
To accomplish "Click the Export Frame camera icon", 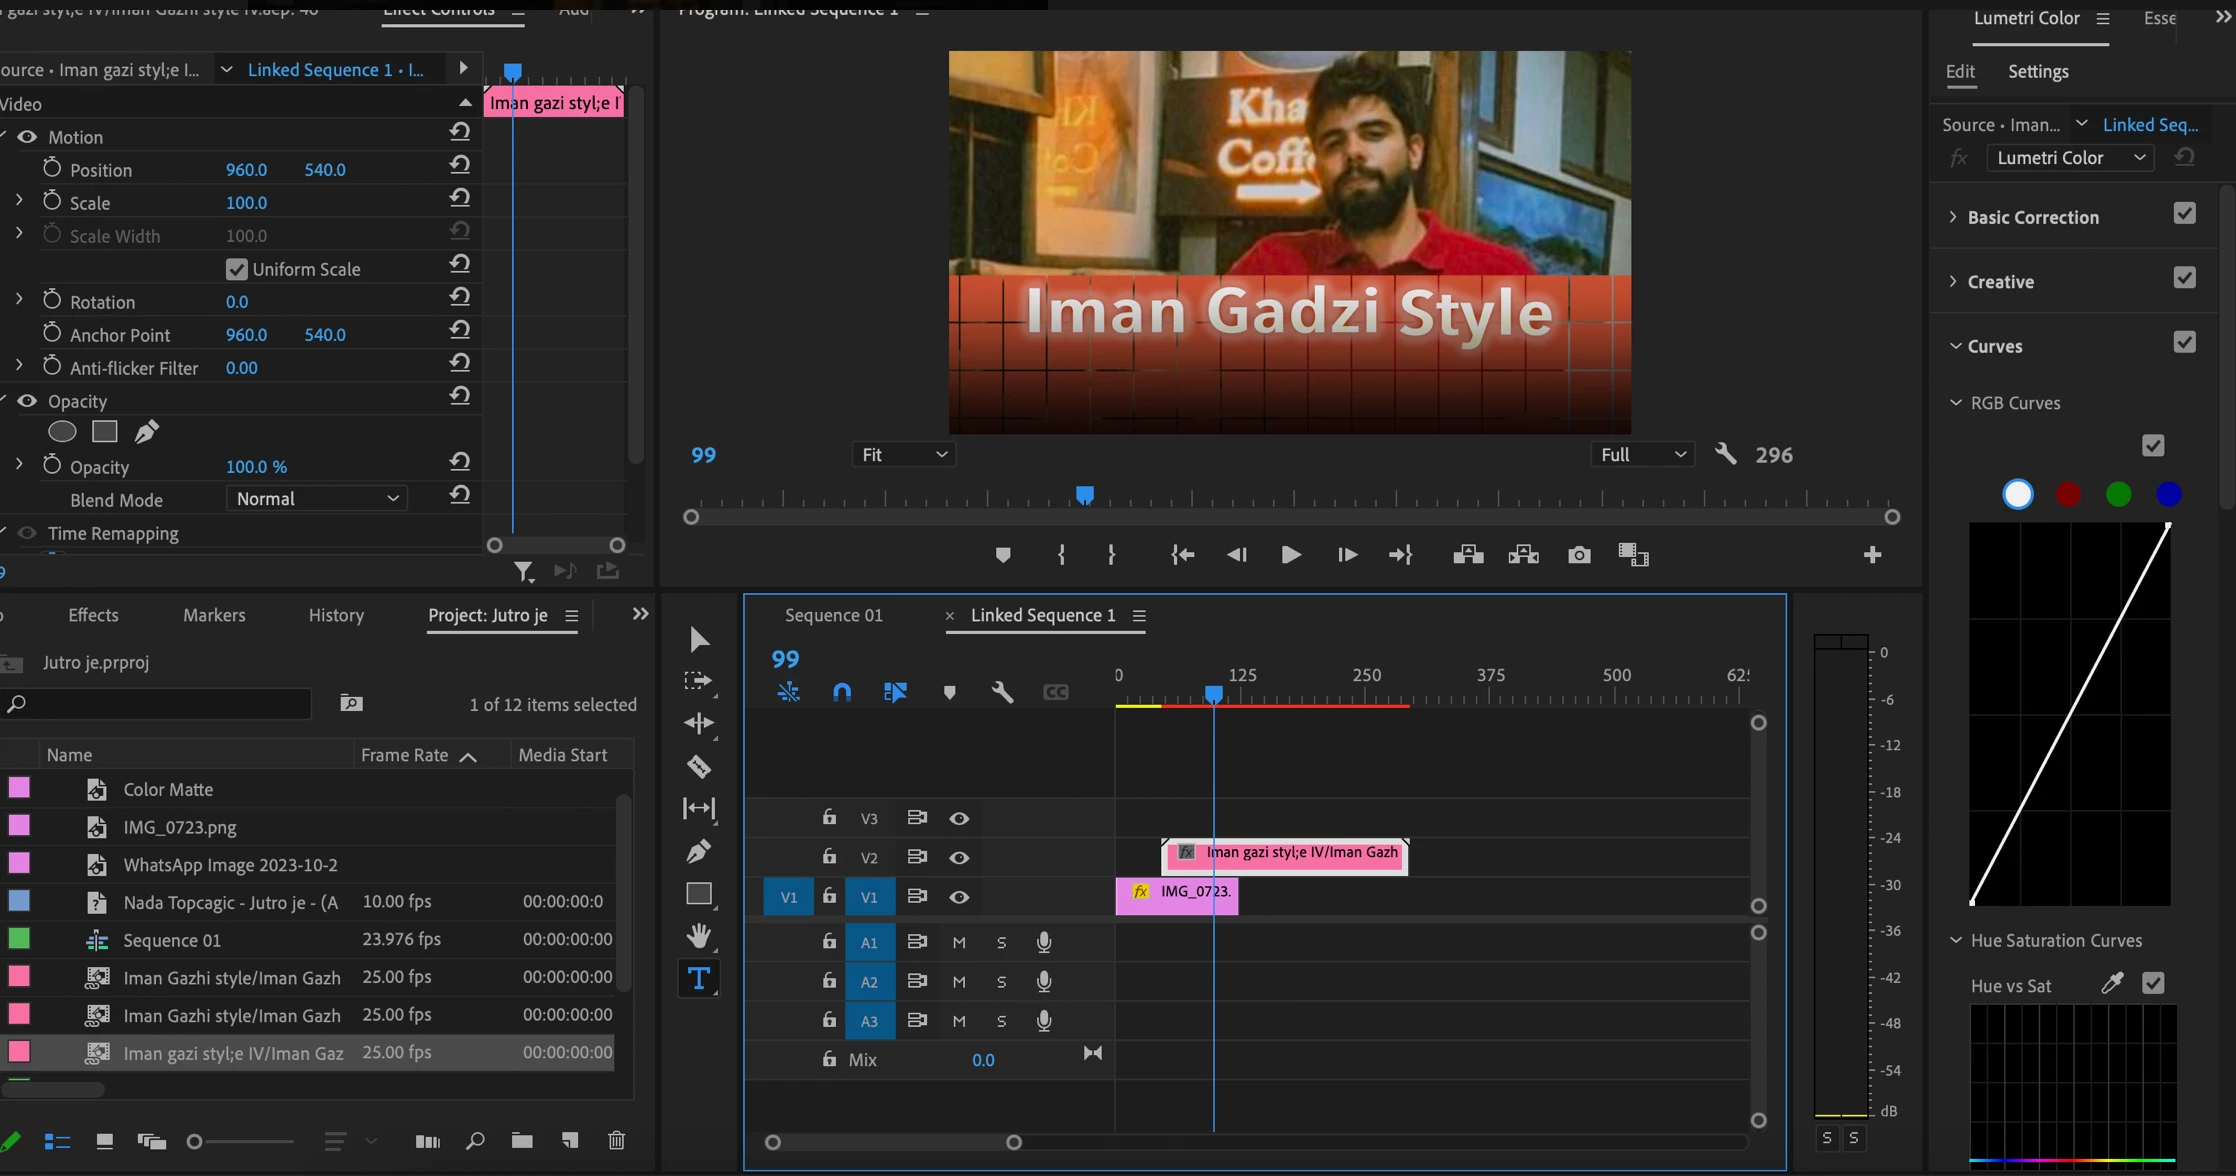I will pos(1578,555).
